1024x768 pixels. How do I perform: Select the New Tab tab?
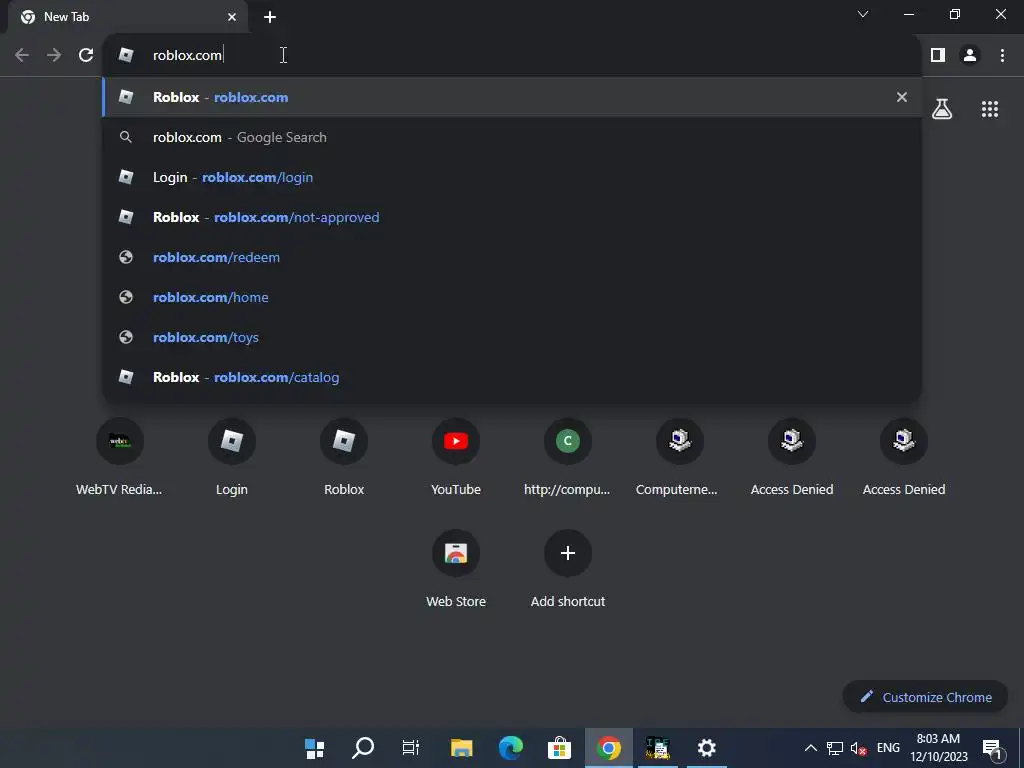tap(128, 17)
